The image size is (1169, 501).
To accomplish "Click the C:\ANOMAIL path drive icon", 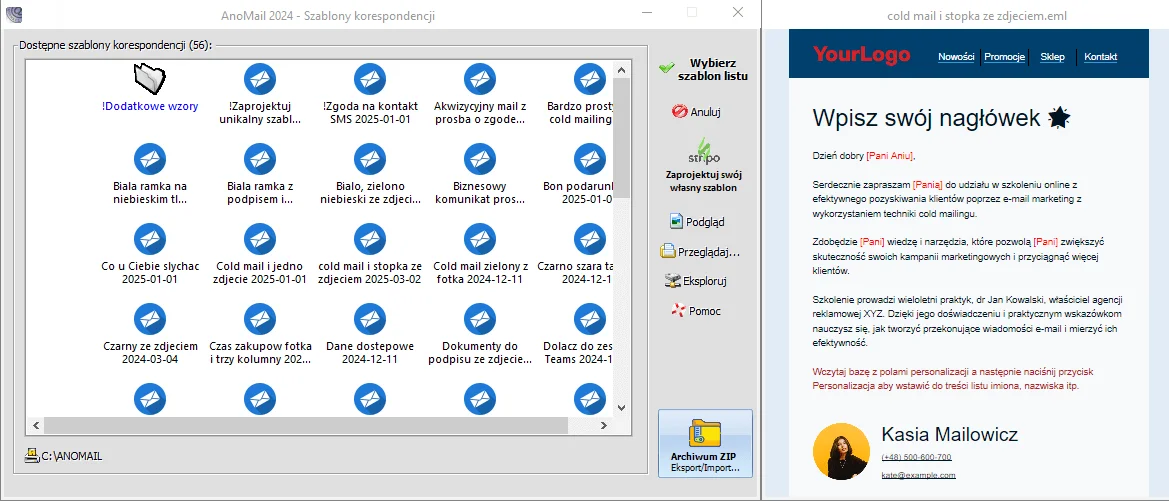I will (31, 456).
